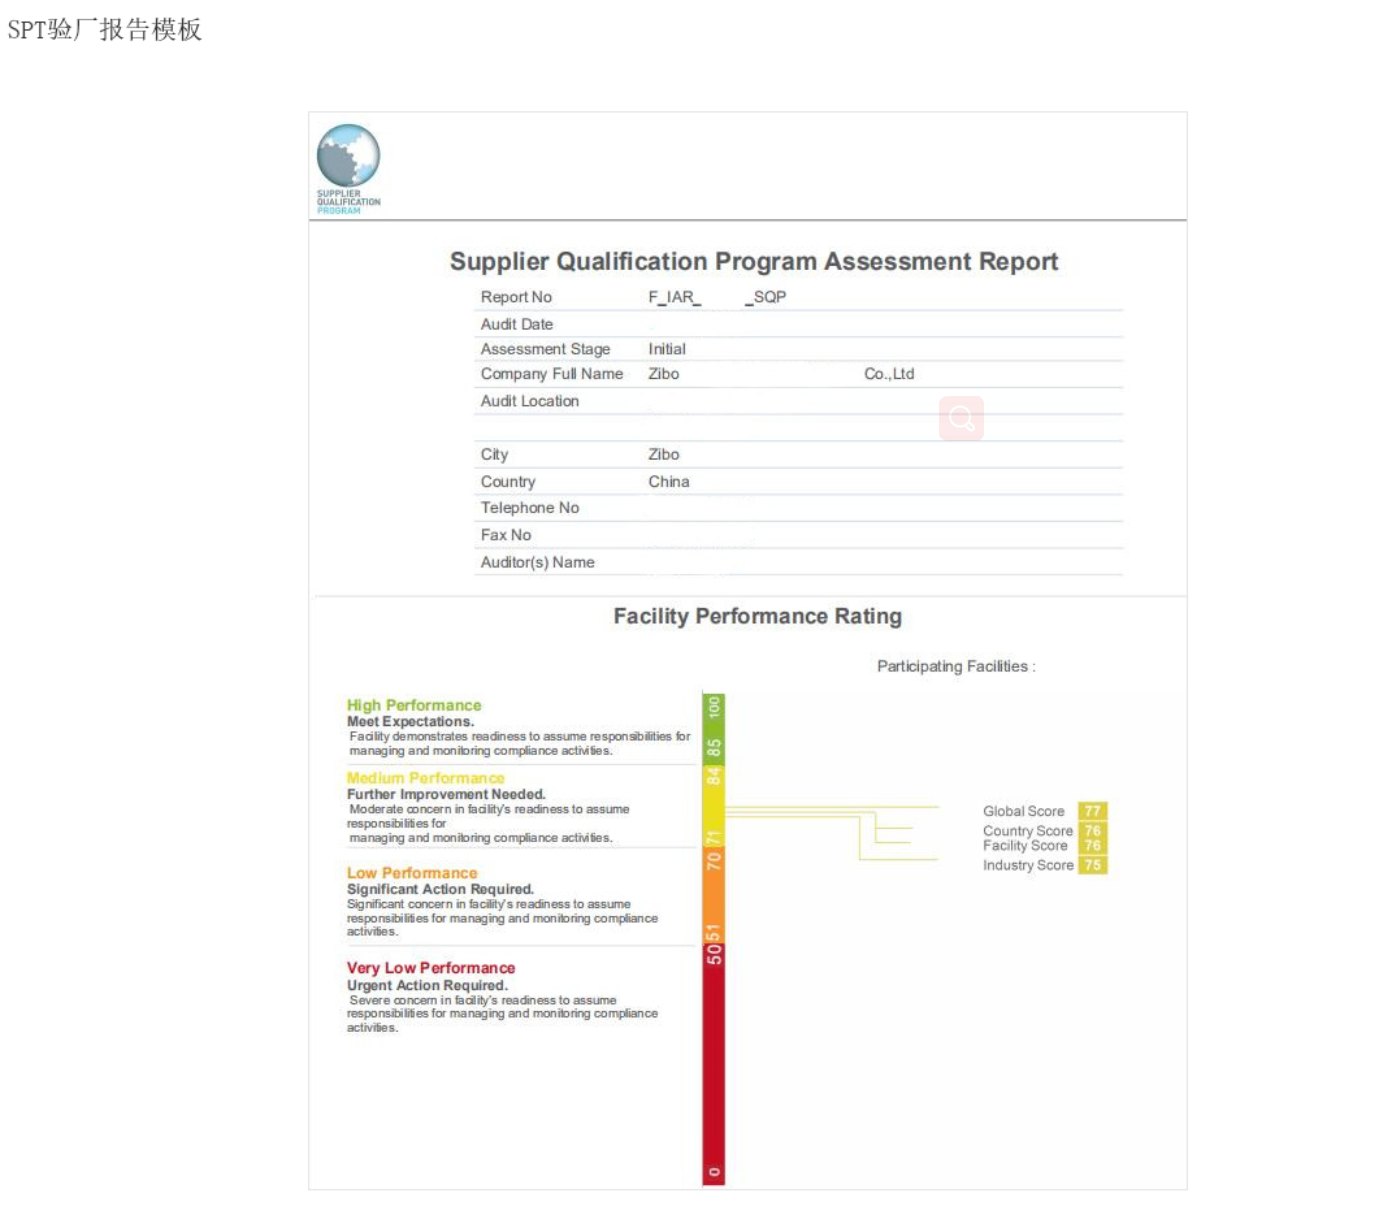Click the Auditor(s) Name label

click(538, 562)
